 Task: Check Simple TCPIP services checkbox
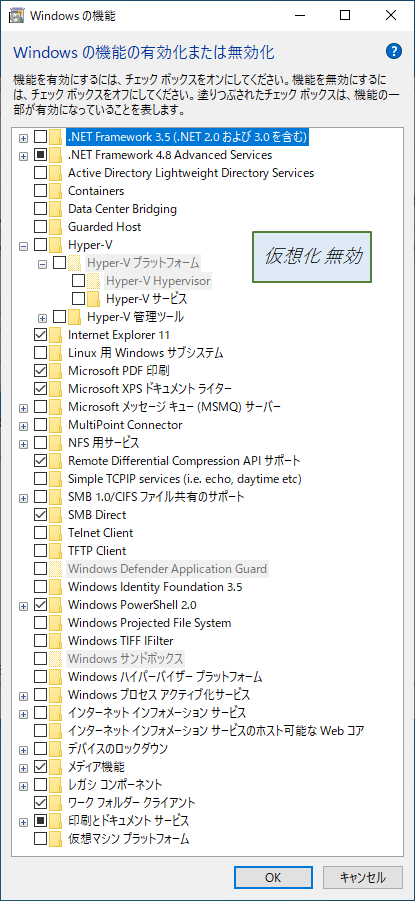40,479
